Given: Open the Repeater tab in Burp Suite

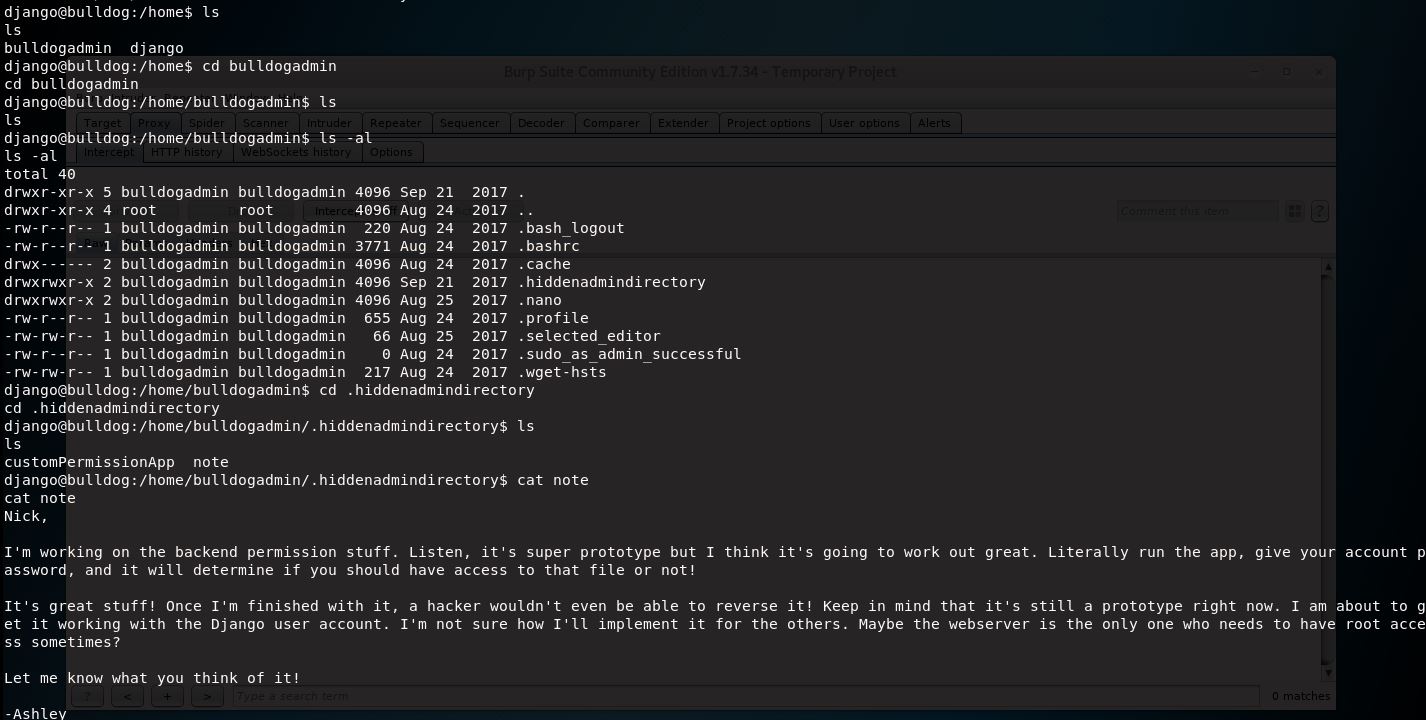Looking at the screenshot, I should (x=396, y=123).
